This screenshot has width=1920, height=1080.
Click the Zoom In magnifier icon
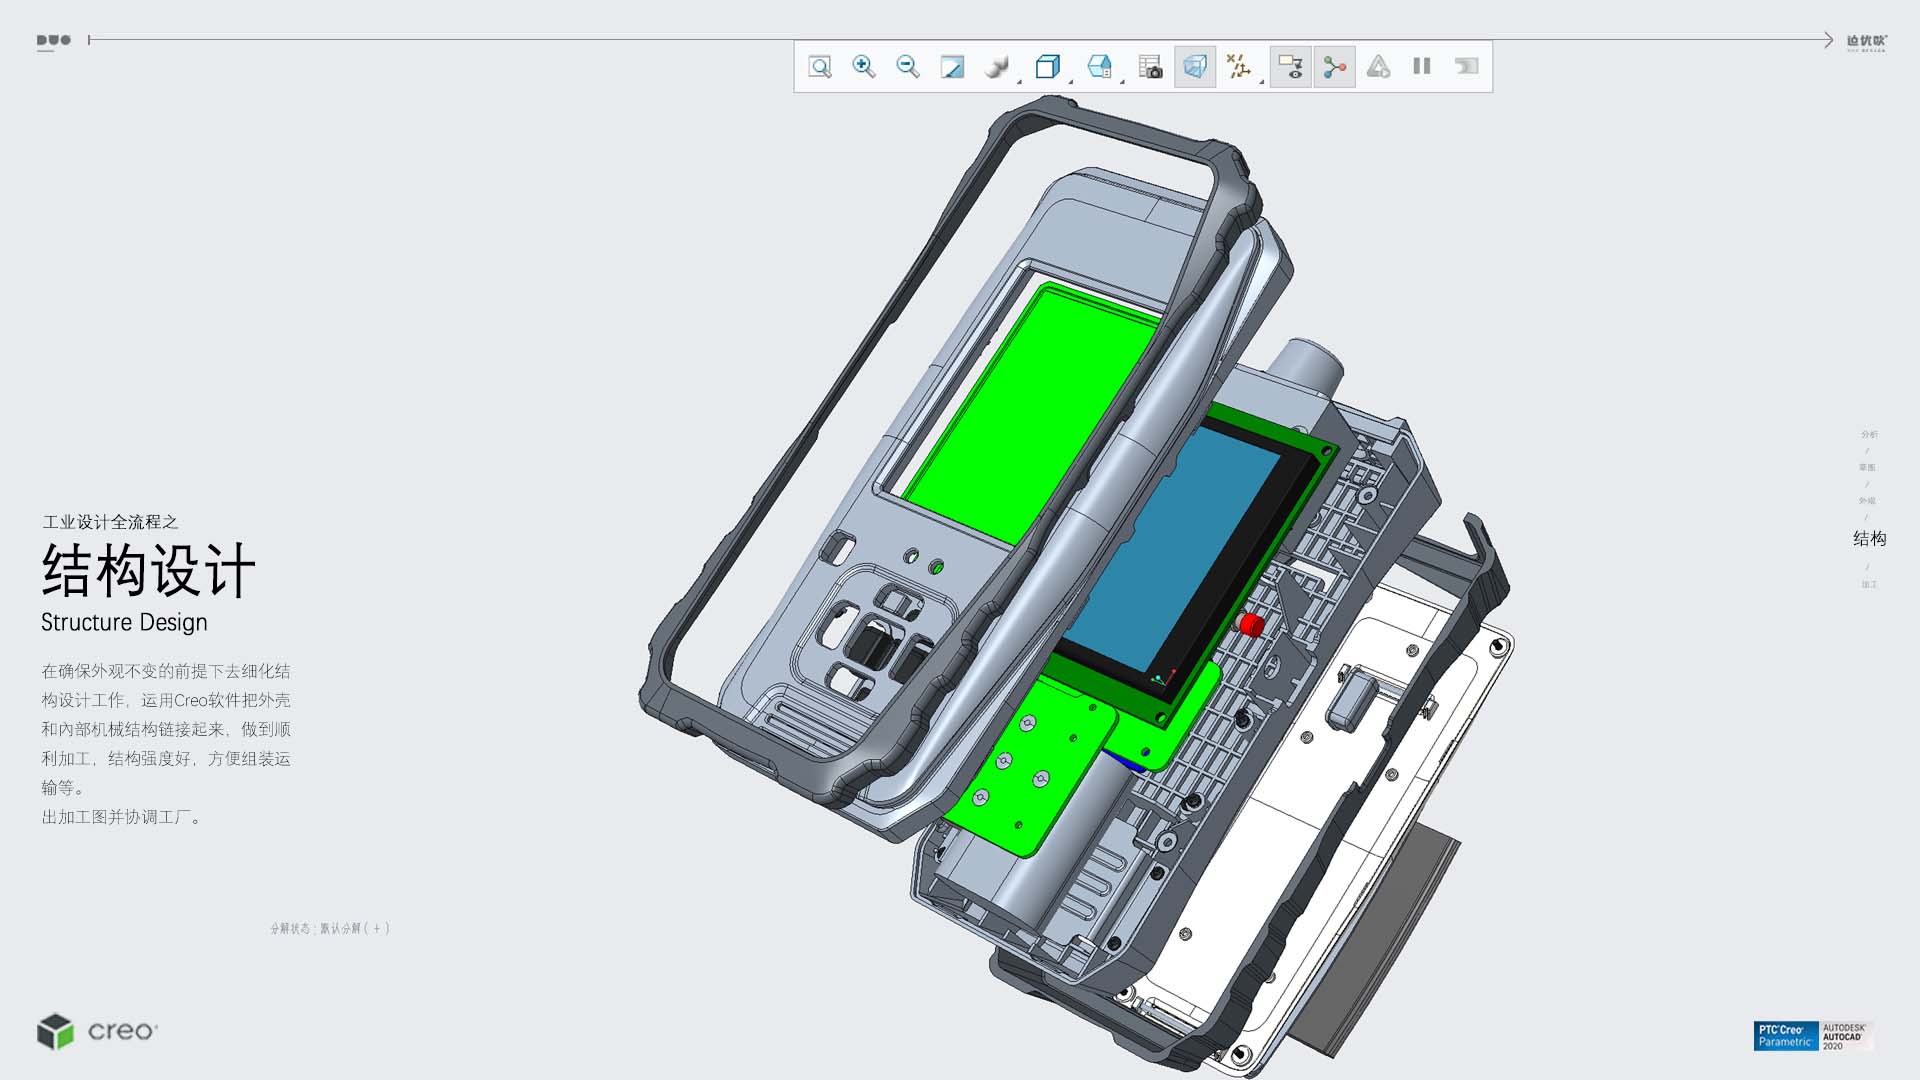864,67
